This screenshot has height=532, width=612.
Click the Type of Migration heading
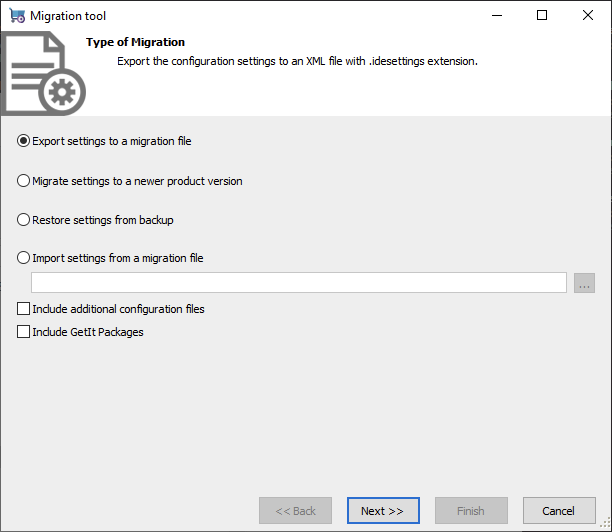tap(135, 42)
